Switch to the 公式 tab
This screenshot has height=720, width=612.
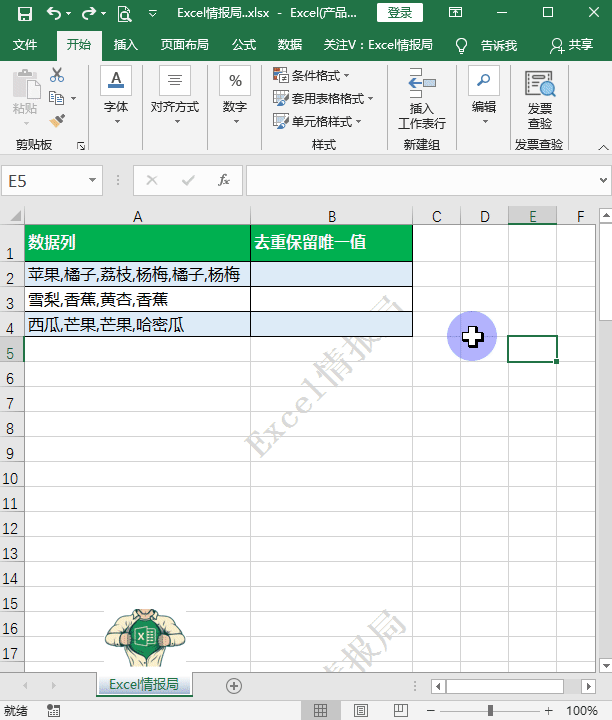click(x=244, y=45)
